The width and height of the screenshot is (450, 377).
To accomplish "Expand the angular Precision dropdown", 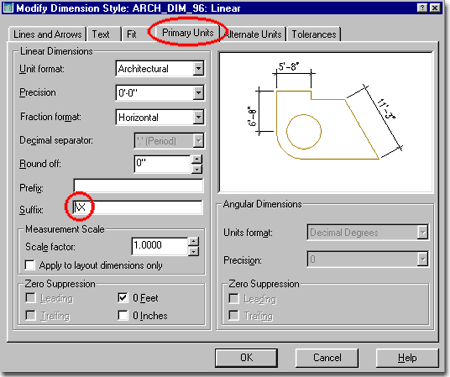I will coord(423,259).
